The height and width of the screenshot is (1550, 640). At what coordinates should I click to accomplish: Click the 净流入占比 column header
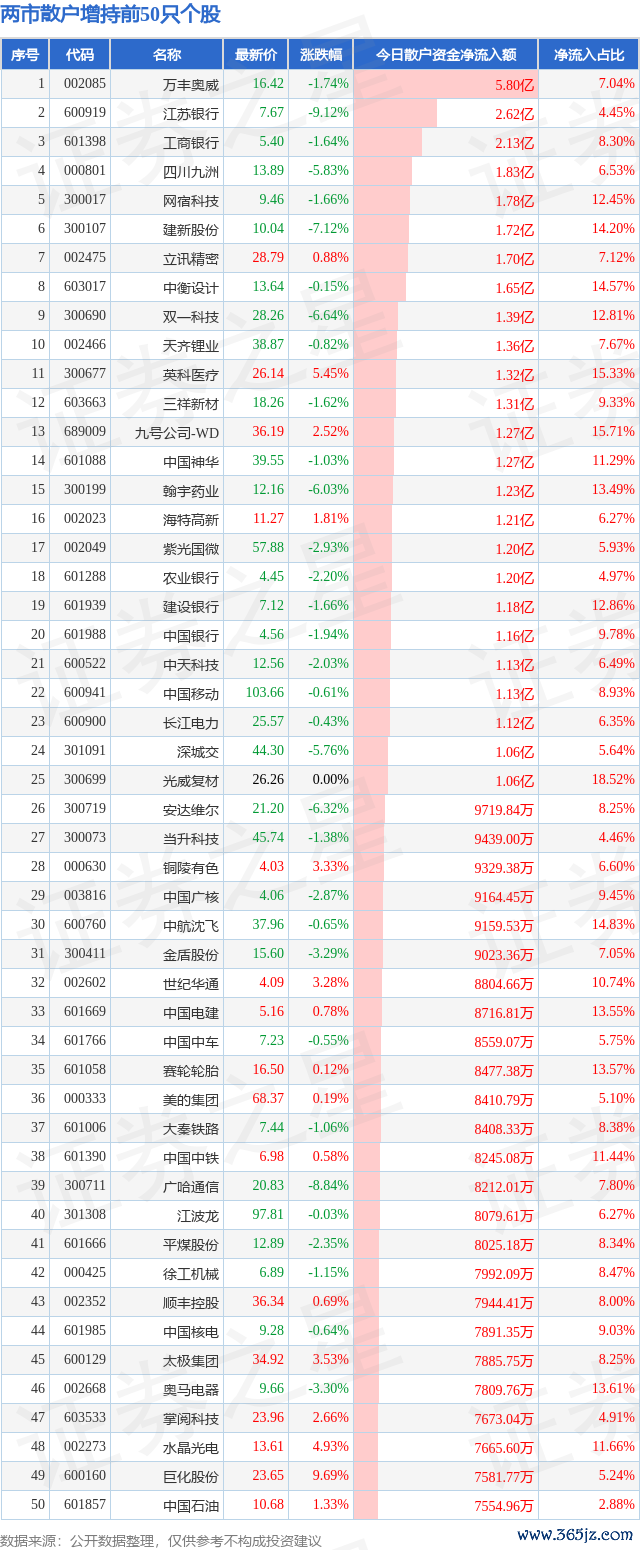click(x=589, y=55)
